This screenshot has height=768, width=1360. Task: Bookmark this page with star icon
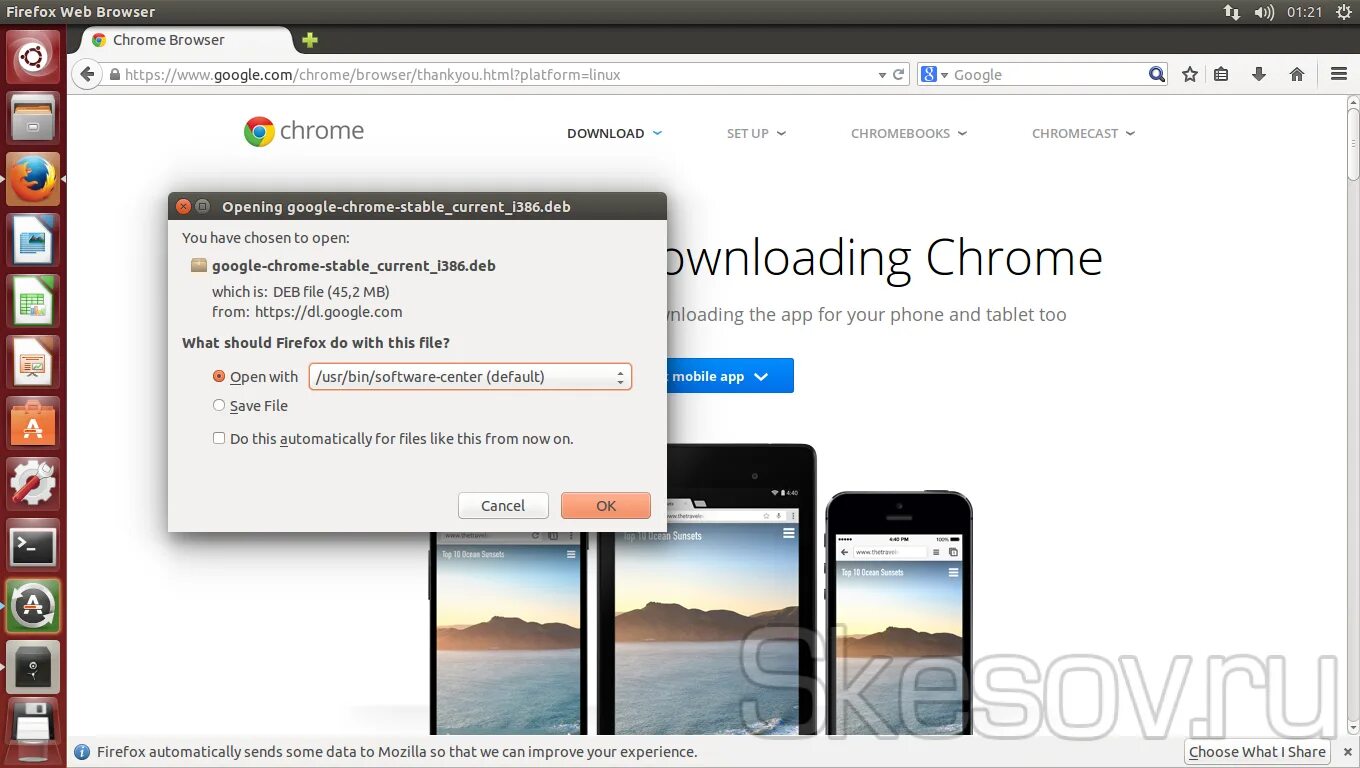coord(1190,74)
